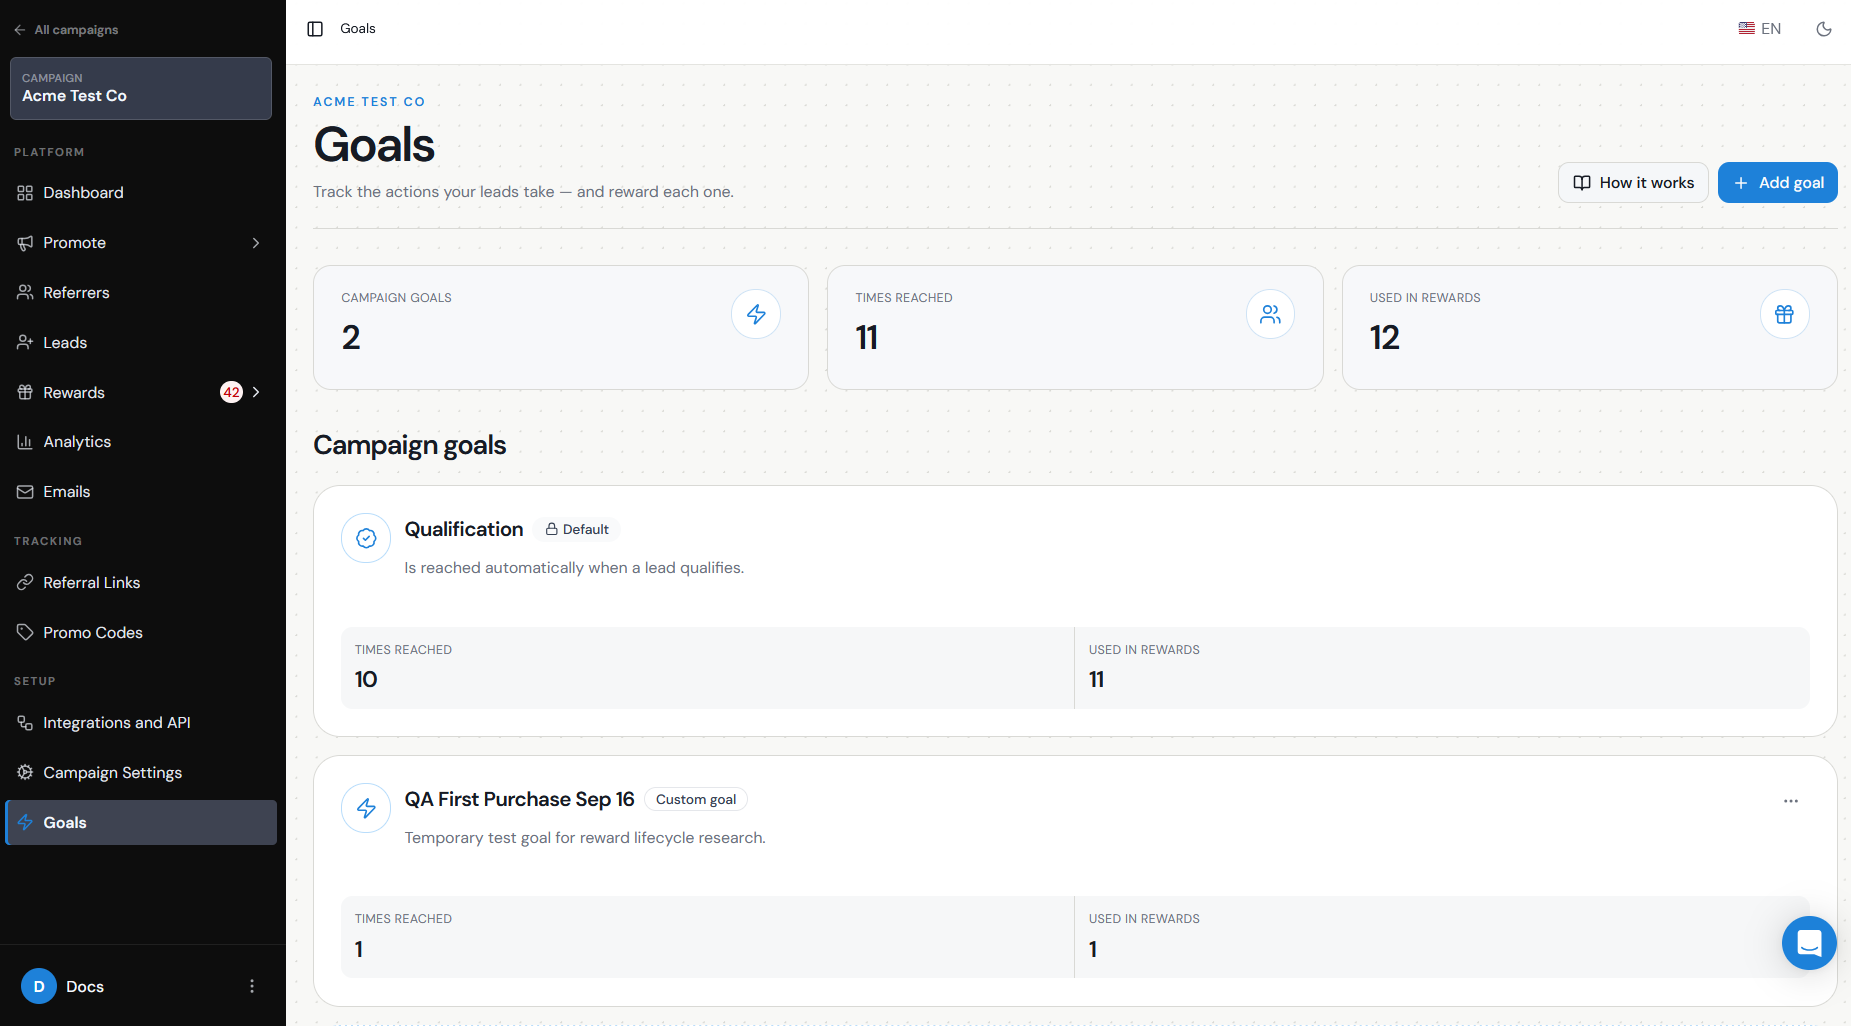Click the QA First Purchase lightning icon
This screenshot has width=1851, height=1026.
(x=366, y=808)
